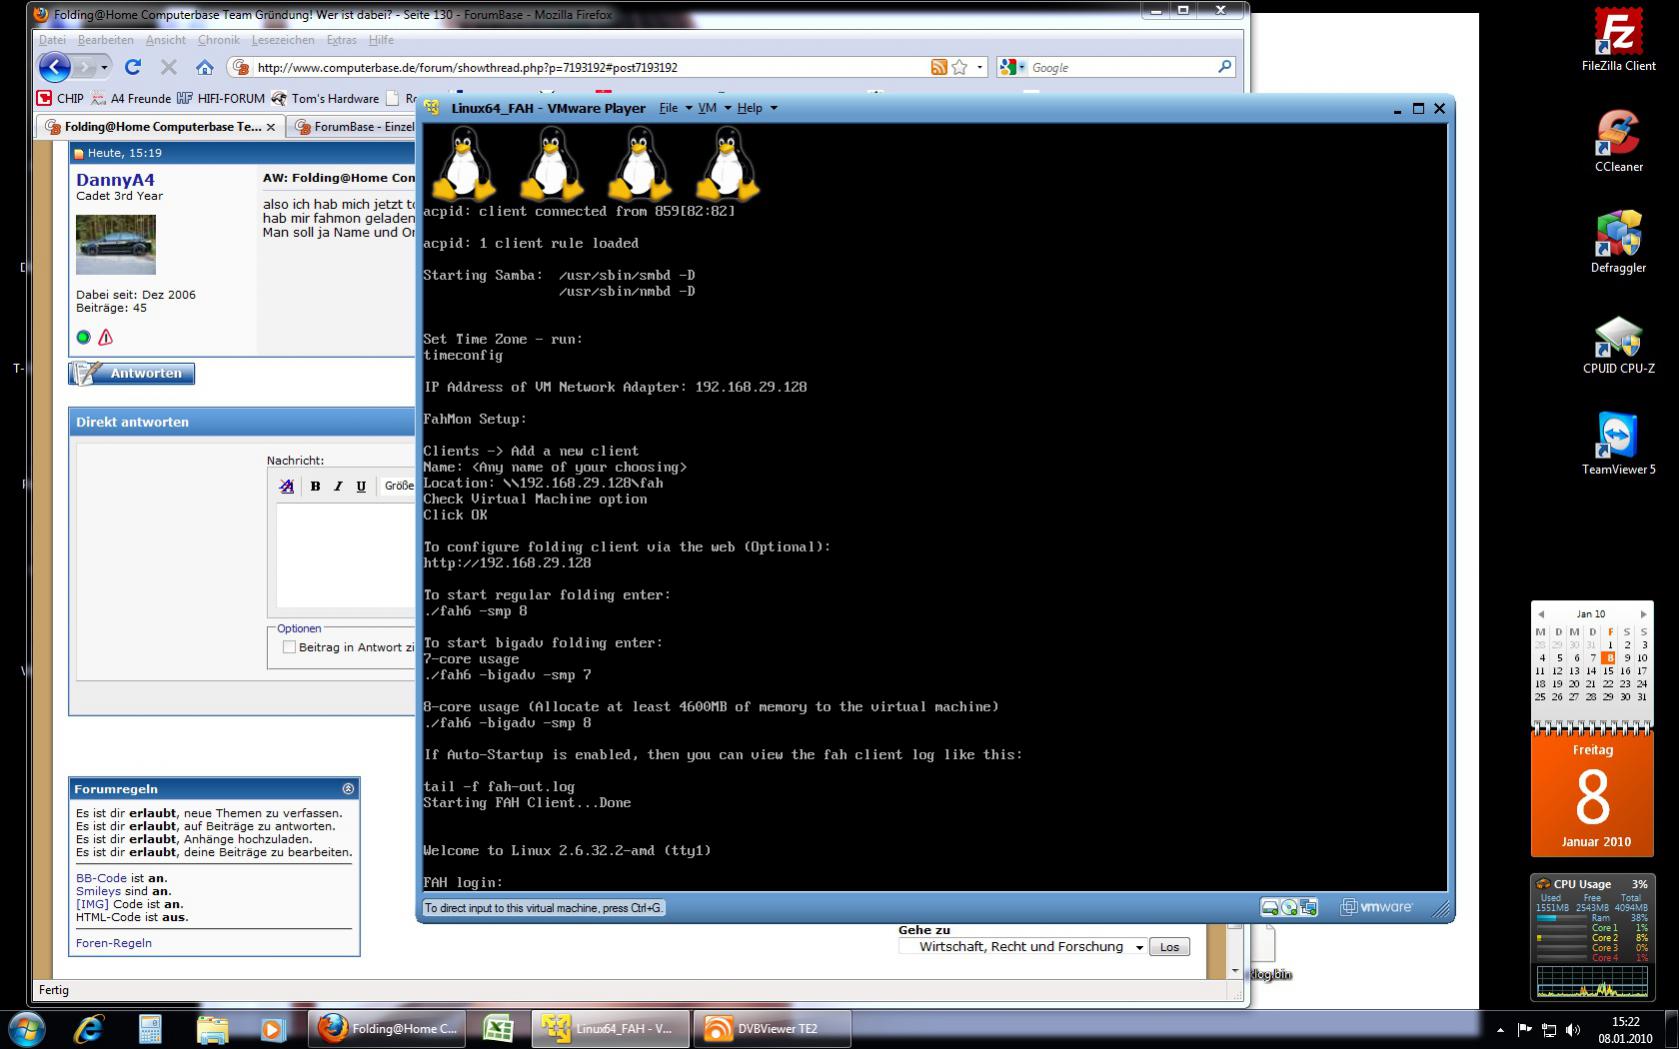Screen dimensions: 1679x1049
Task: Go back using Firefox's back arrow
Action: [x=54, y=67]
